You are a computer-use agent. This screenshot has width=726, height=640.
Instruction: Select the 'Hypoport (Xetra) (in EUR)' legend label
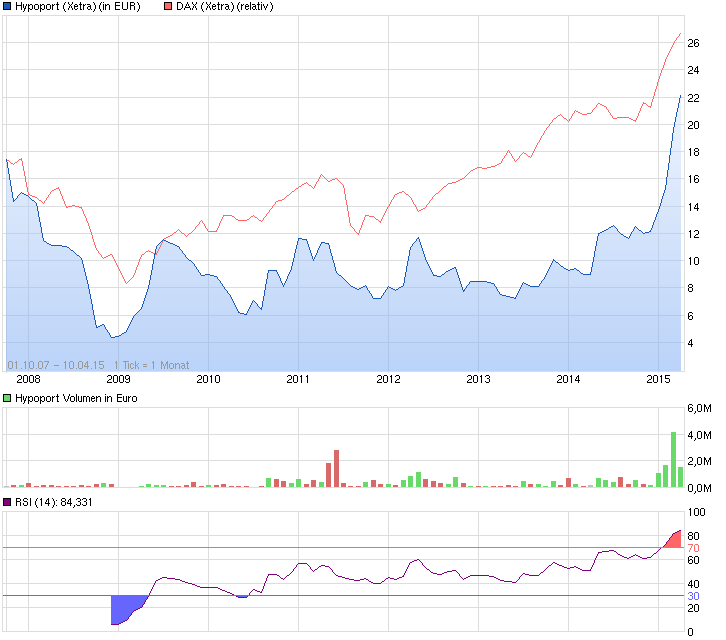78,6
